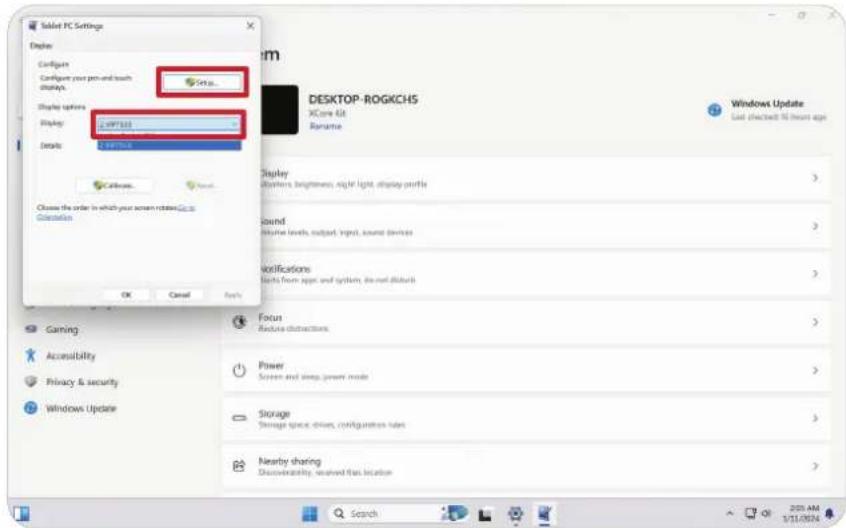
Task: Open the Power settings row
Action: (x=527, y=370)
